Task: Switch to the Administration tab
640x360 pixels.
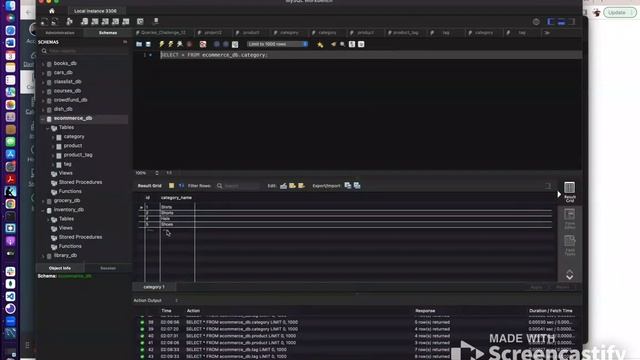Action: pos(60,33)
